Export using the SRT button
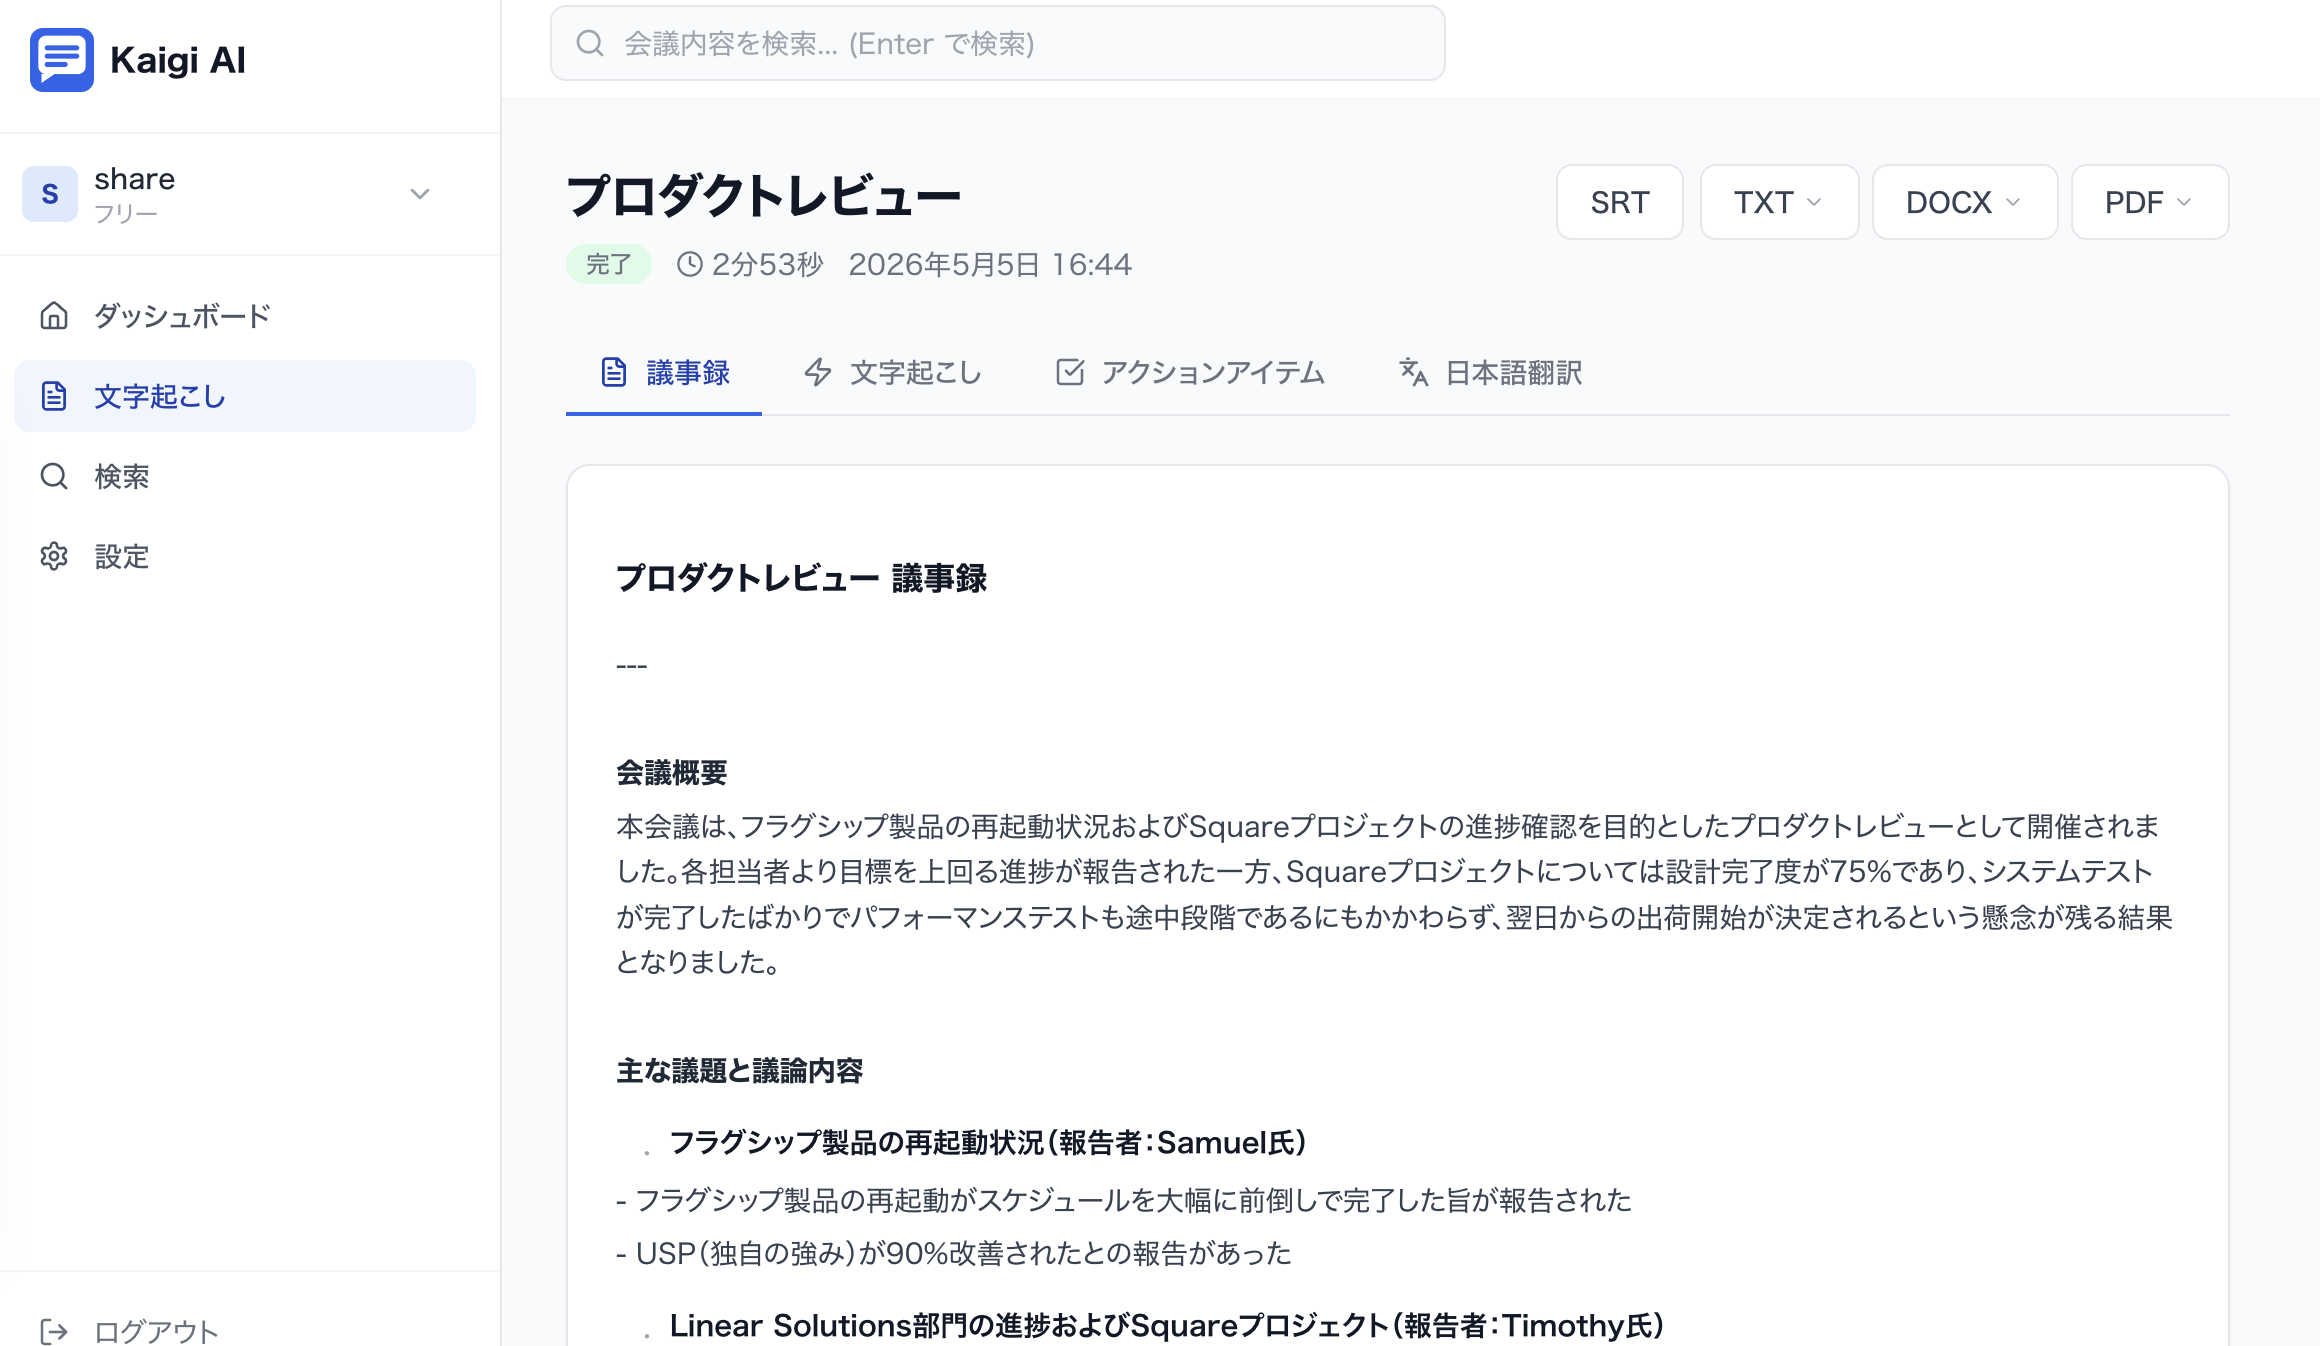This screenshot has width=2320, height=1346. [x=1619, y=202]
